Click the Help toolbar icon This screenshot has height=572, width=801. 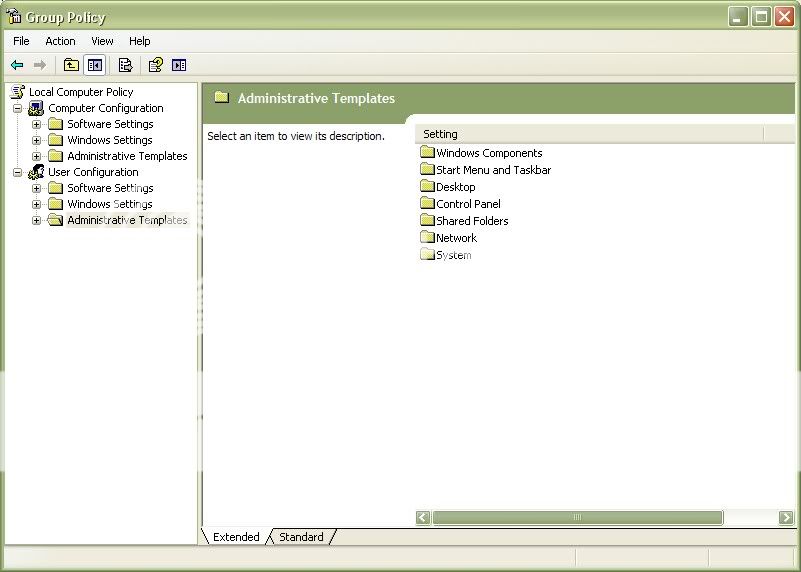[155, 65]
